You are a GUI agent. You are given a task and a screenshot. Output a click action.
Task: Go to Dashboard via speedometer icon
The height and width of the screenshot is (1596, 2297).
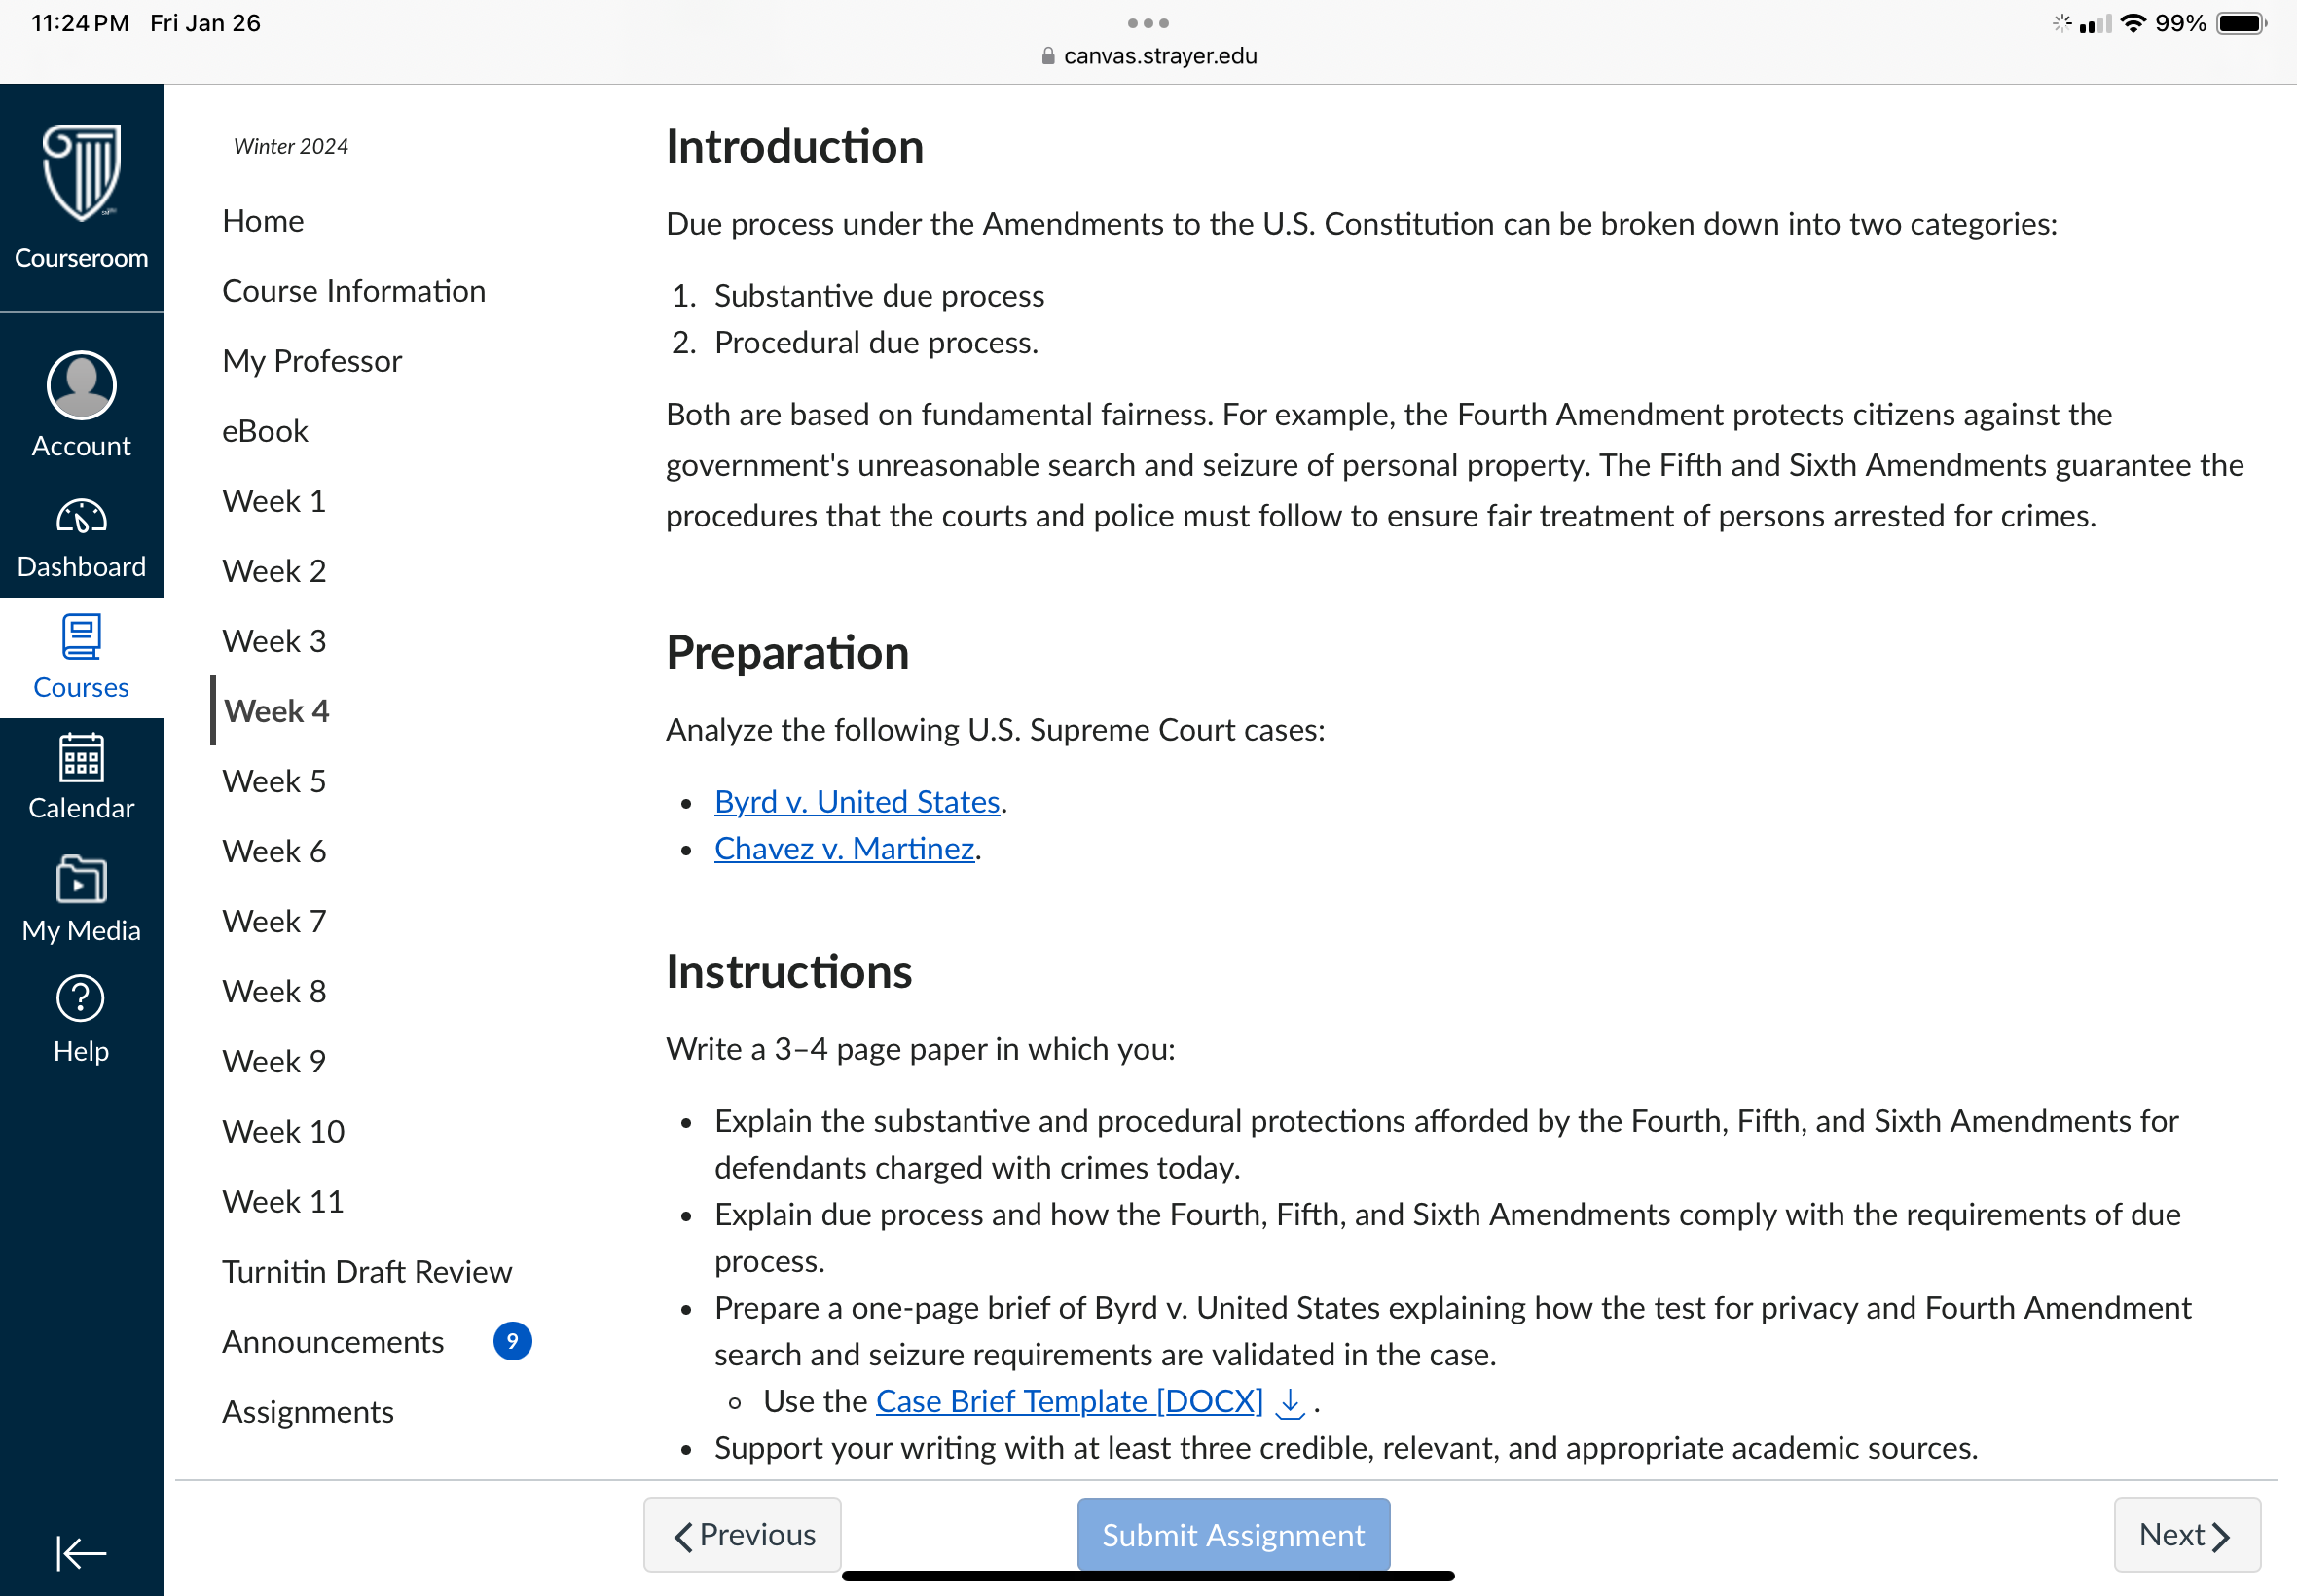pos(81,517)
